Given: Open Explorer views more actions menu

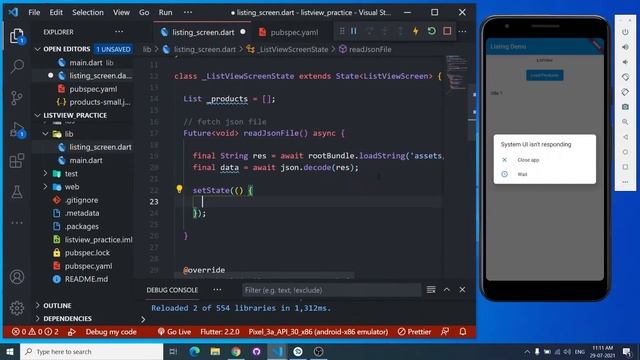Looking at the screenshot, I should [x=119, y=32].
